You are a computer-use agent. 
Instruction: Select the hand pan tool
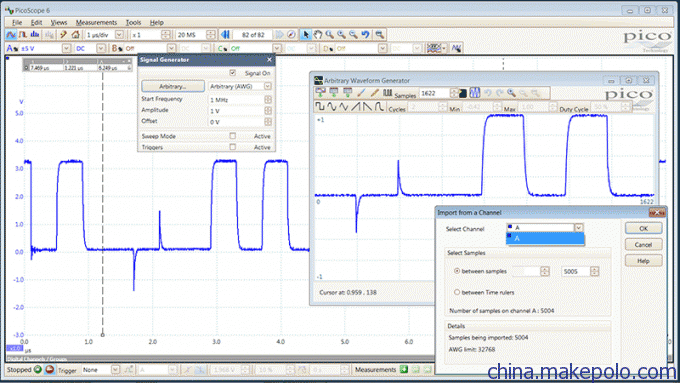[318, 35]
